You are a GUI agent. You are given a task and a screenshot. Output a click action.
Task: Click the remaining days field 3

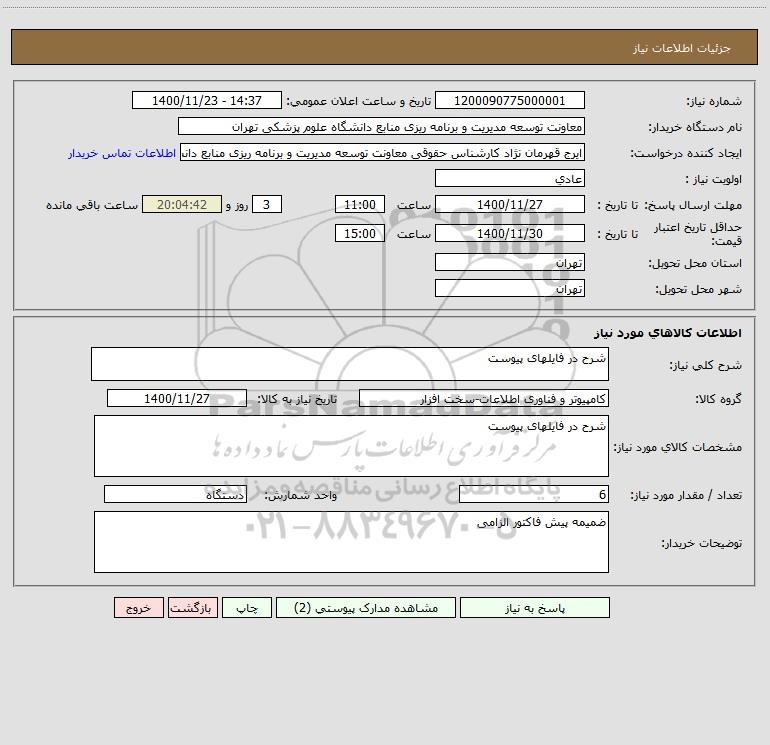(x=267, y=204)
